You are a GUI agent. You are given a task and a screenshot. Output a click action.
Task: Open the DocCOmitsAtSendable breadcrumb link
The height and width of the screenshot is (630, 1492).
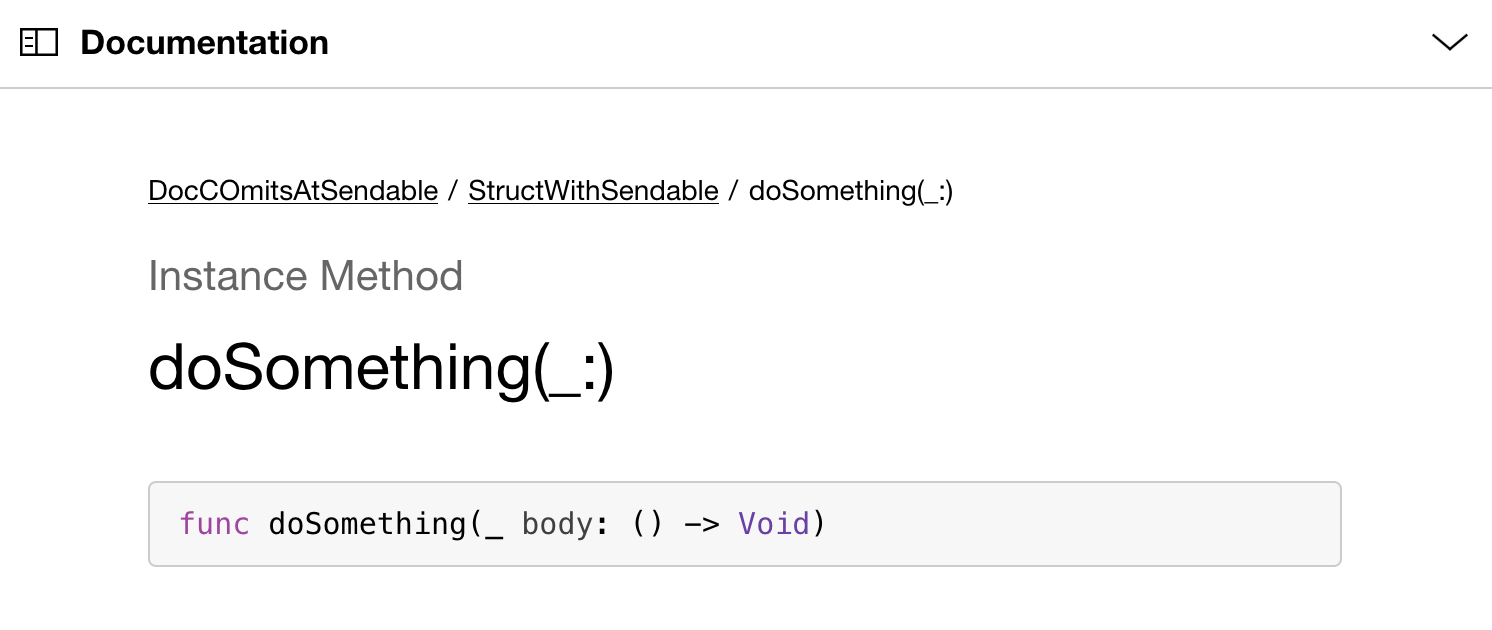click(x=293, y=190)
